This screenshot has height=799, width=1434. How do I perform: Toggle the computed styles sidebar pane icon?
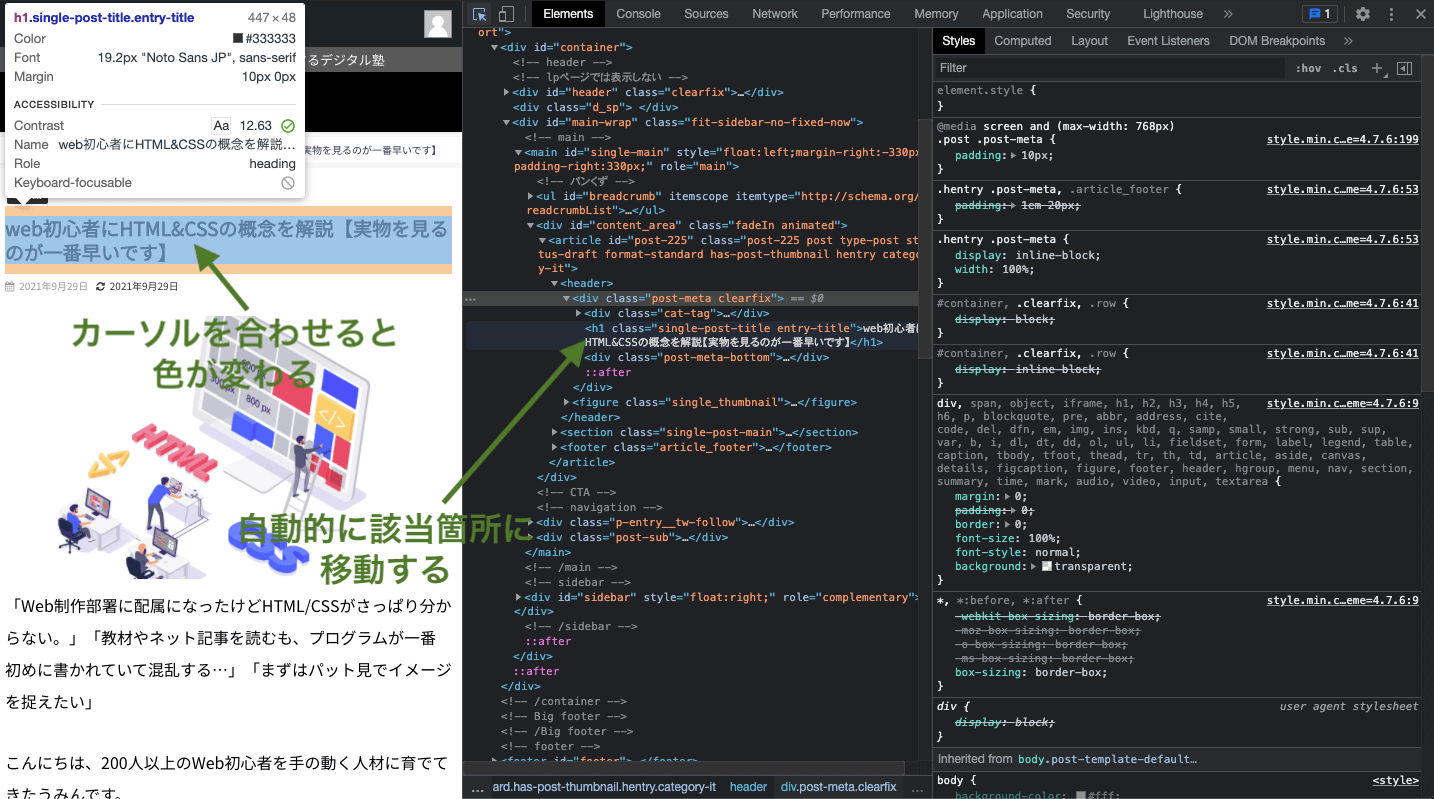pyautogui.click(x=1404, y=68)
